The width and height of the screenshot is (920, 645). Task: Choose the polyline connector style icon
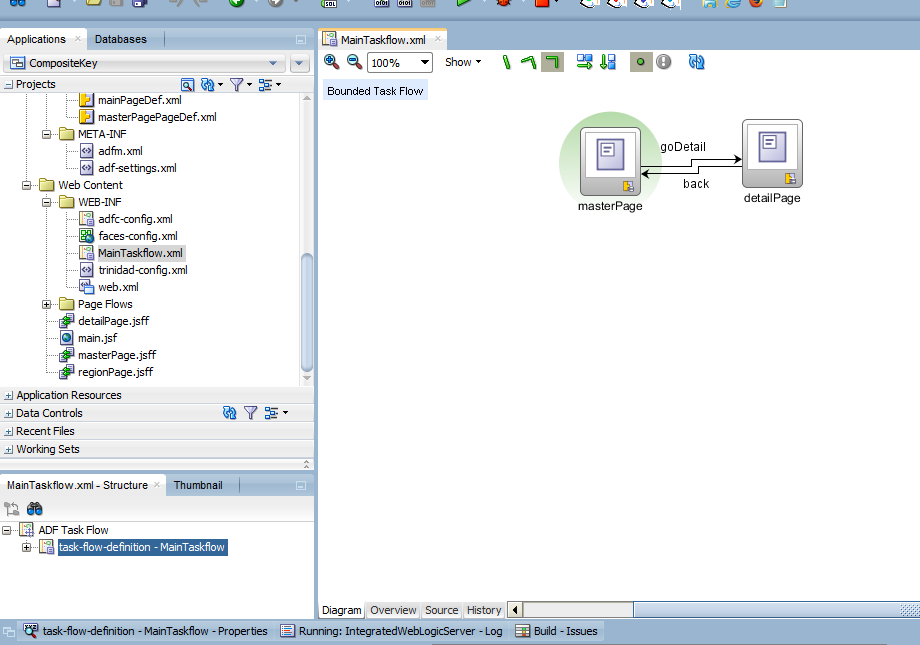[x=529, y=62]
